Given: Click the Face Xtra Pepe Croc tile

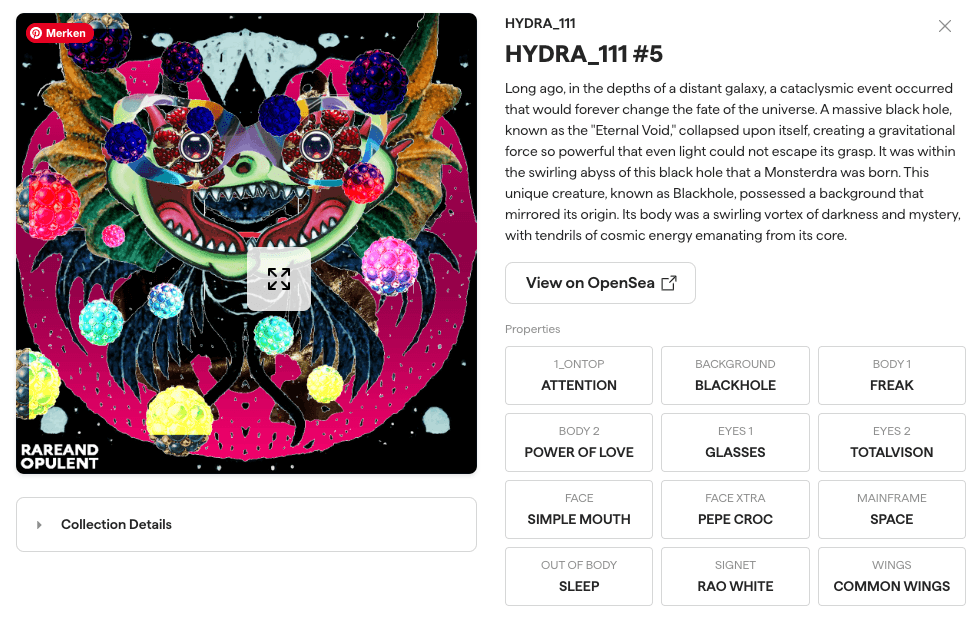Looking at the screenshot, I should point(735,509).
